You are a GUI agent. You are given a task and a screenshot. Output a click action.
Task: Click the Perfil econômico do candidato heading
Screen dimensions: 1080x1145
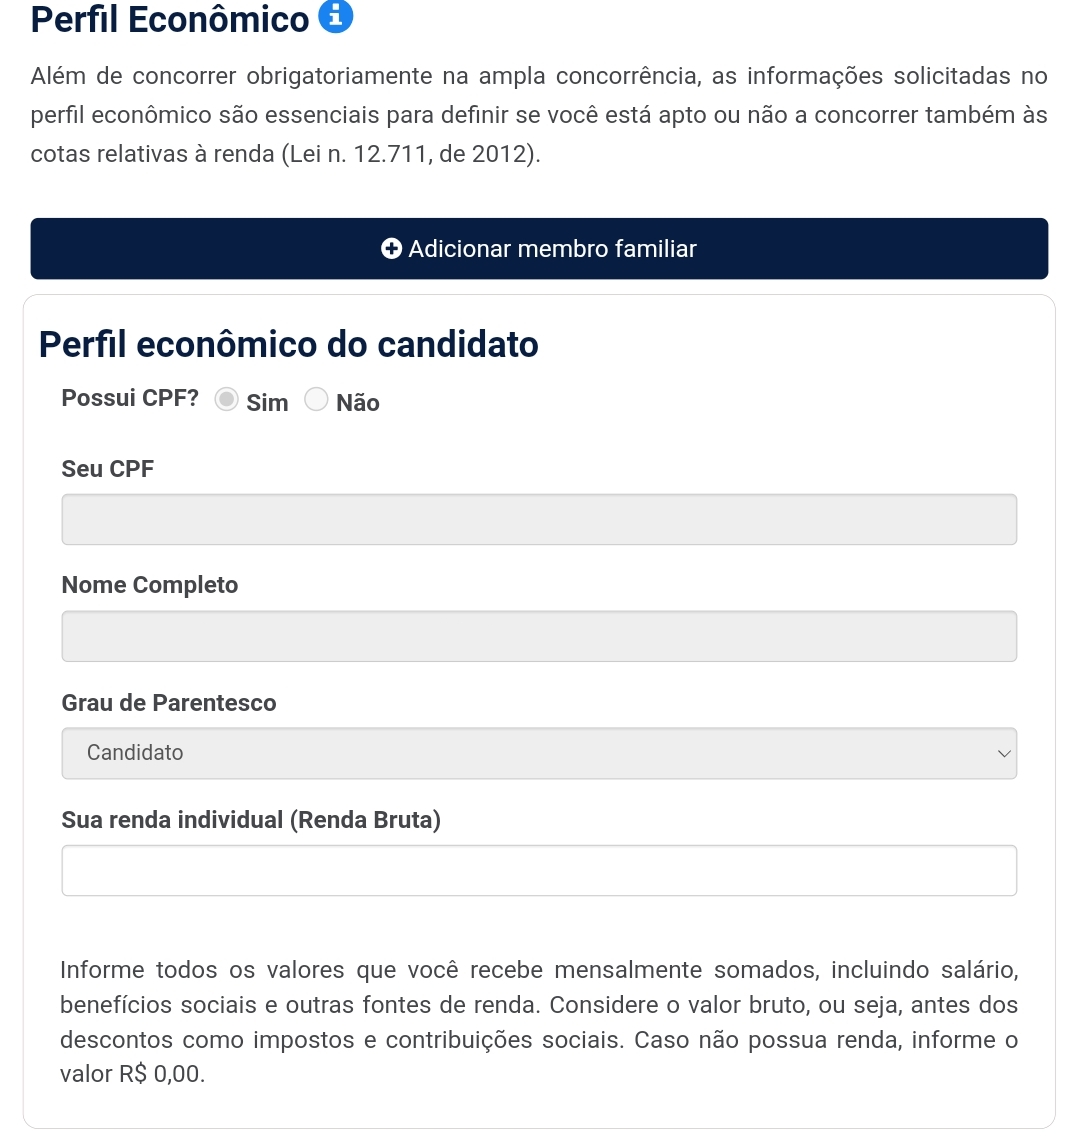coord(289,345)
